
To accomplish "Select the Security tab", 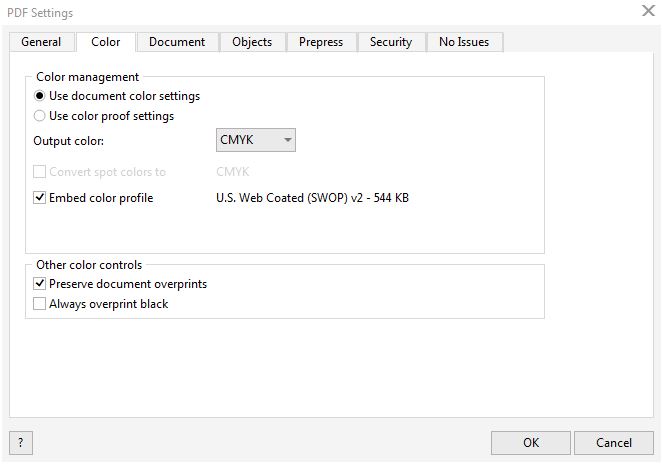I will (391, 42).
